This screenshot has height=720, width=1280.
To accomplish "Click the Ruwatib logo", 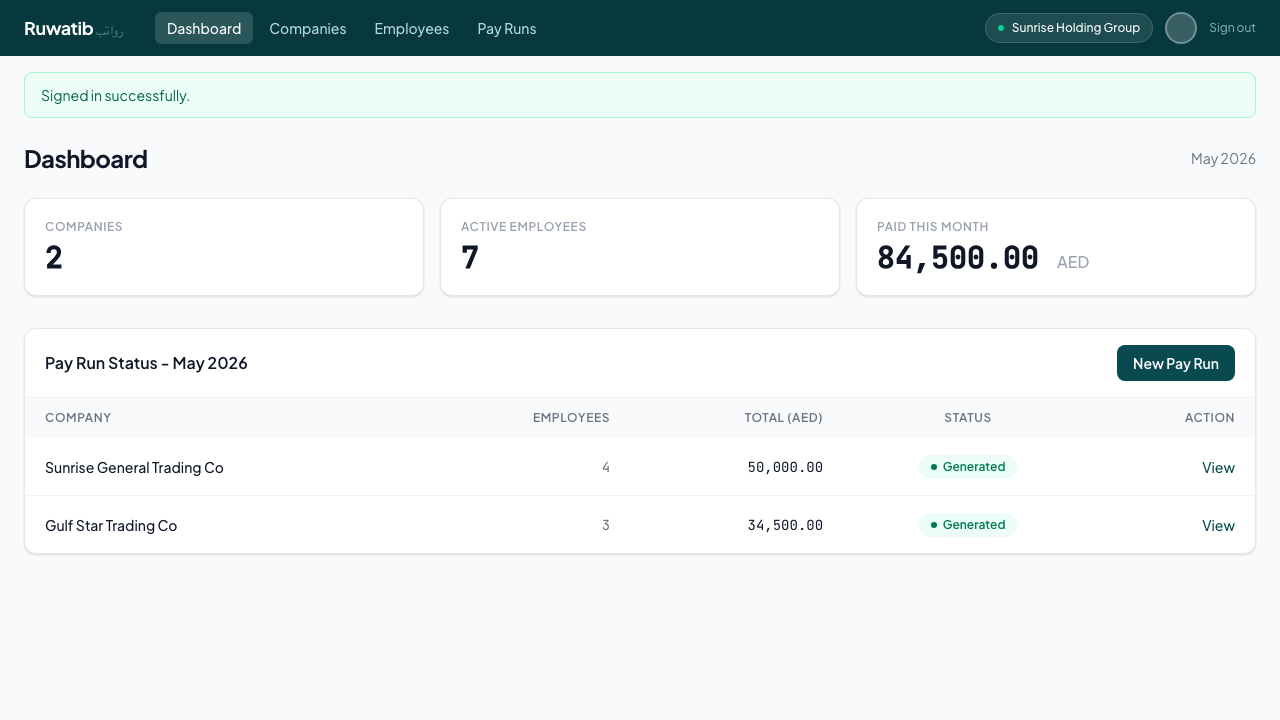I will coord(73,28).
